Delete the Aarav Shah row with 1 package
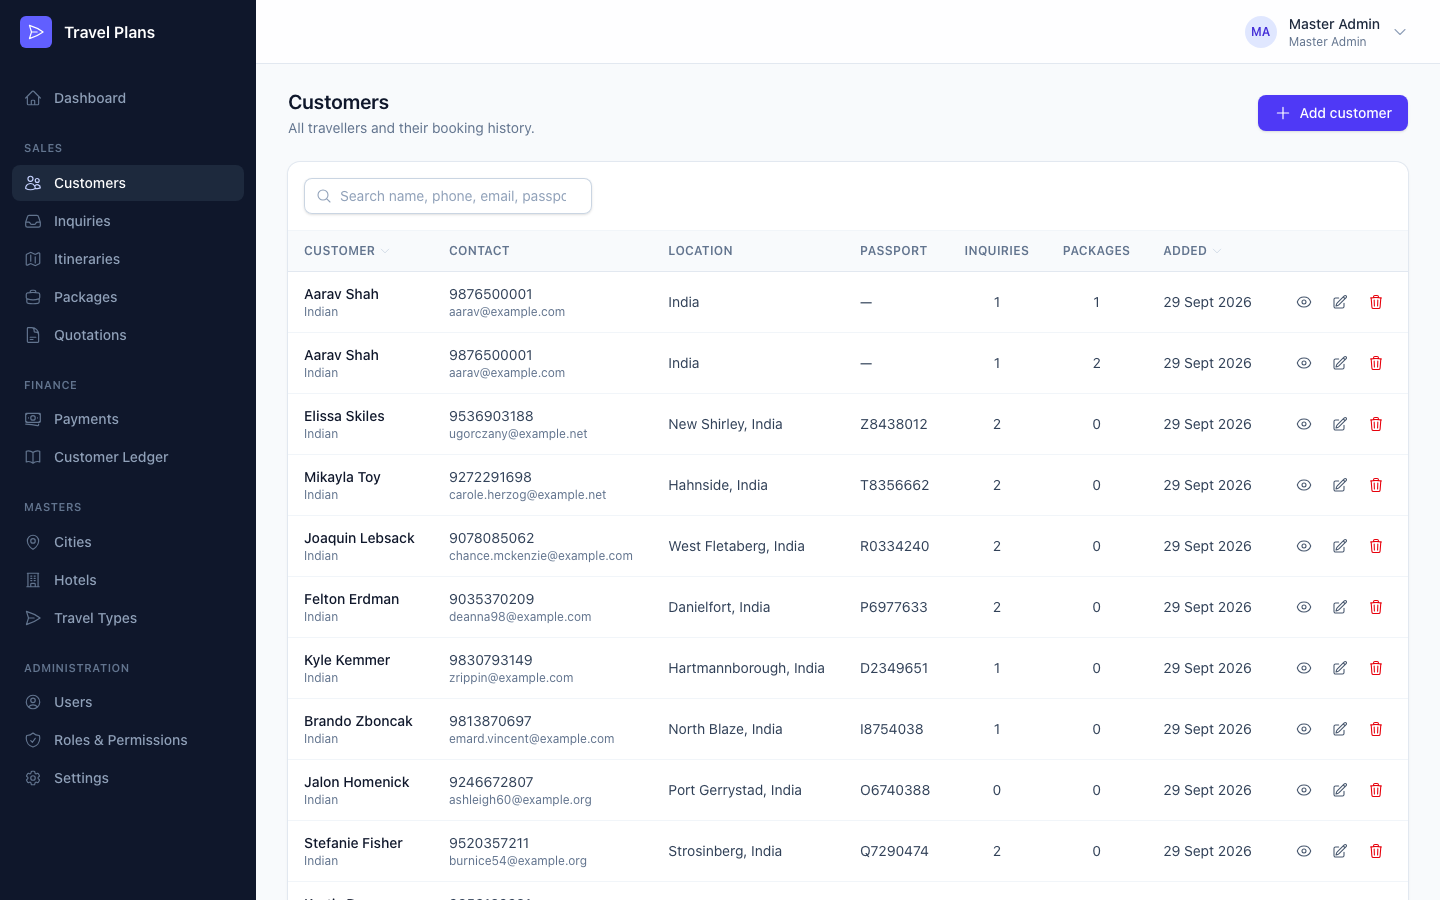Viewport: 1440px width, 900px height. (1376, 302)
